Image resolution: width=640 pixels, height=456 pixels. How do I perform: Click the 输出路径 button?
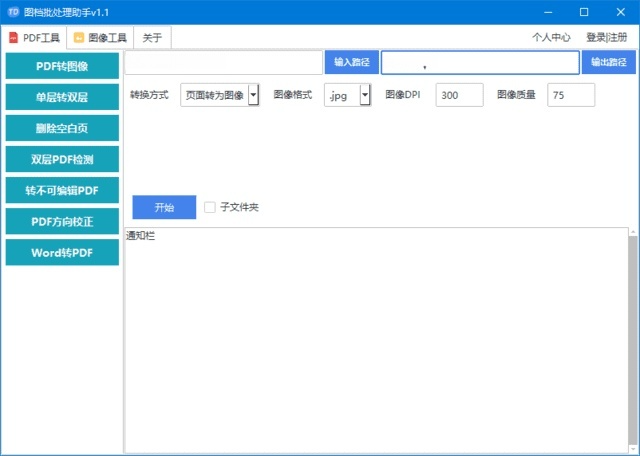pyautogui.click(x=608, y=62)
